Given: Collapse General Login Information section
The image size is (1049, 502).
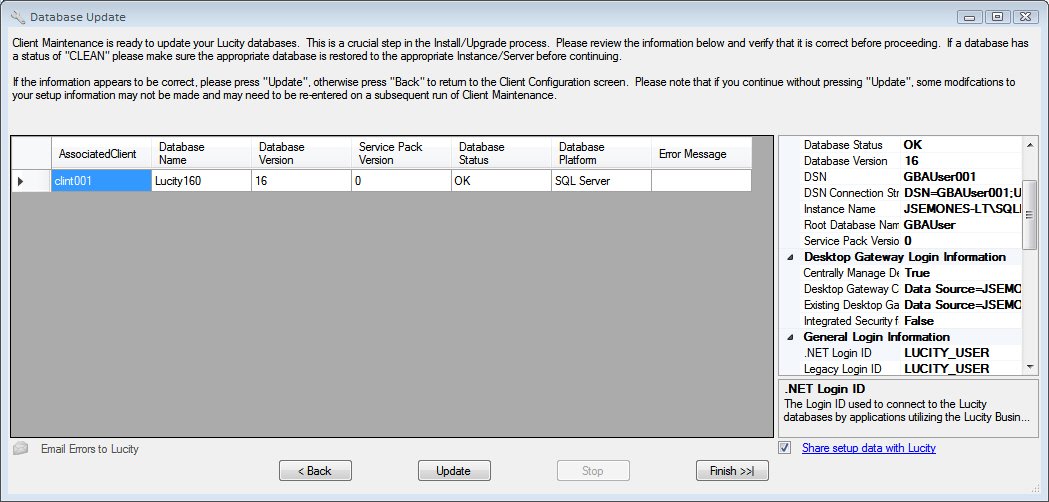Looking at the screenshot, I should (789, 337).
